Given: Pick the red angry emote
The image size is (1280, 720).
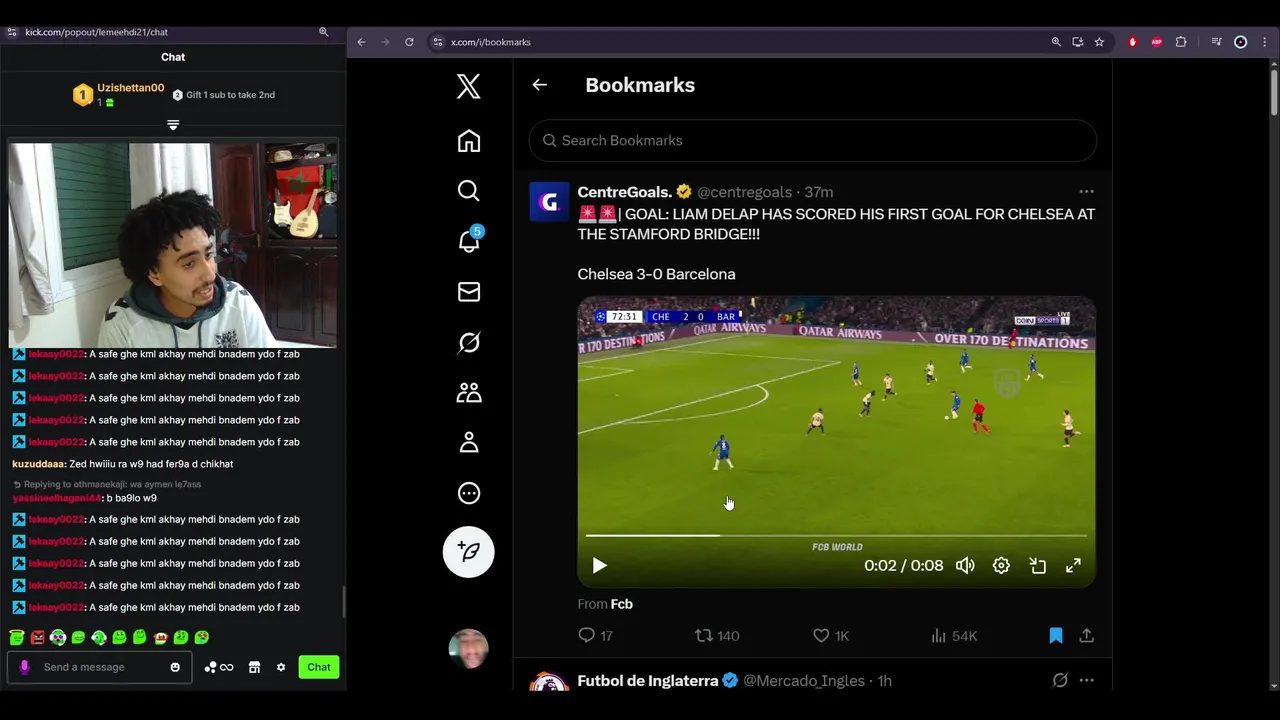Looking at the screenshot, I should click(37, 637).
